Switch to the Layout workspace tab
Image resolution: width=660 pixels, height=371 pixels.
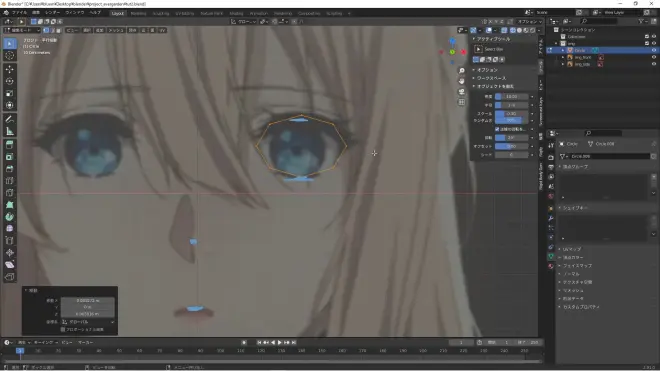pyautogui.click(x=118, y=13)
